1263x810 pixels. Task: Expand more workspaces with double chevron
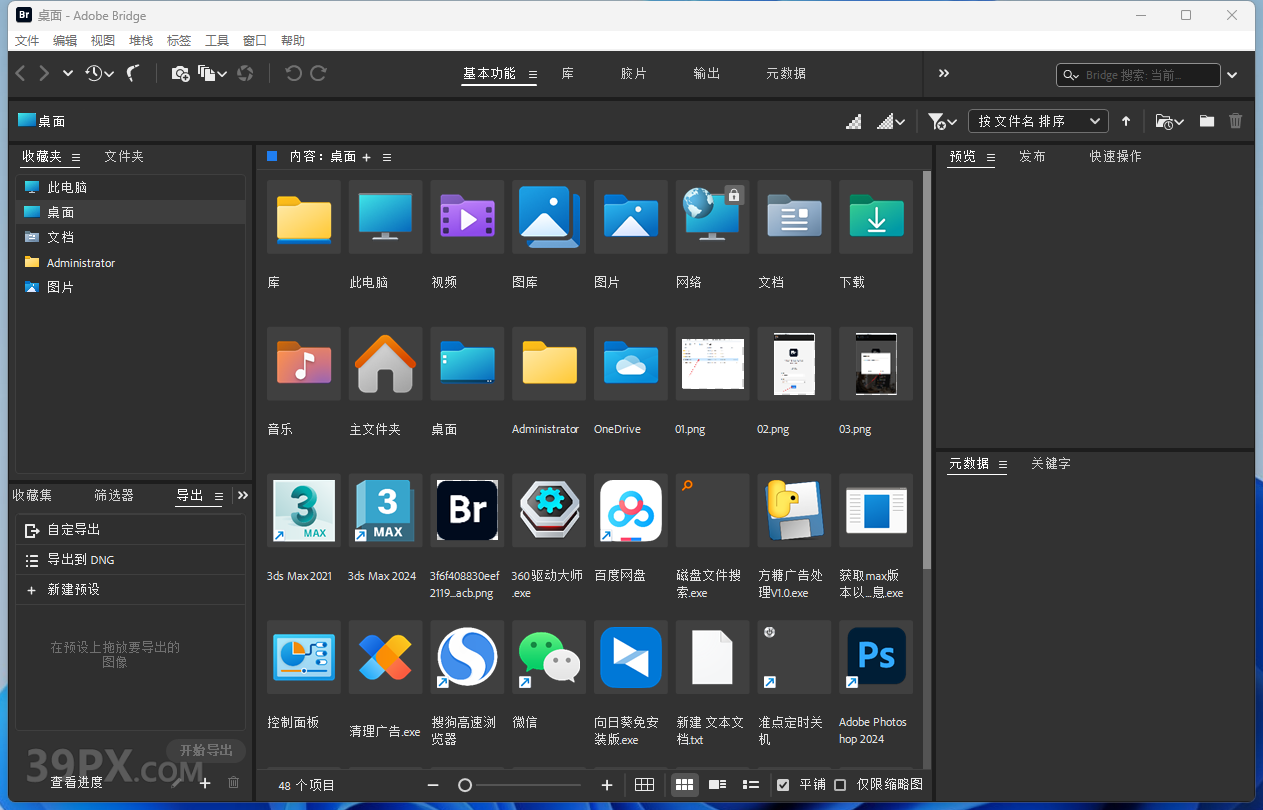944,73
